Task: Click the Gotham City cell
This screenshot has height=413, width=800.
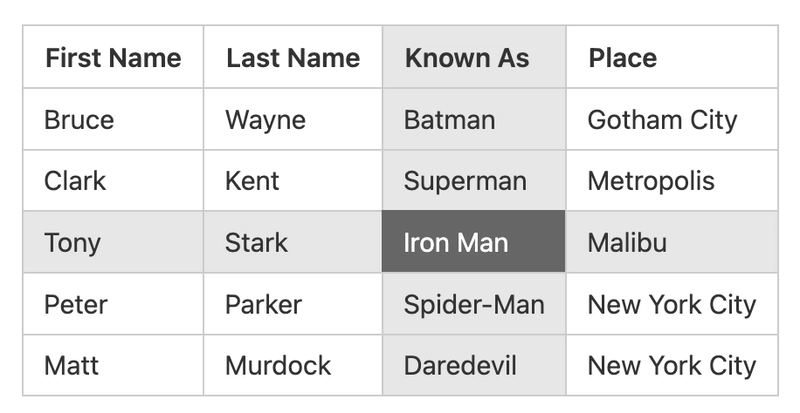Action: click(672, 119)
